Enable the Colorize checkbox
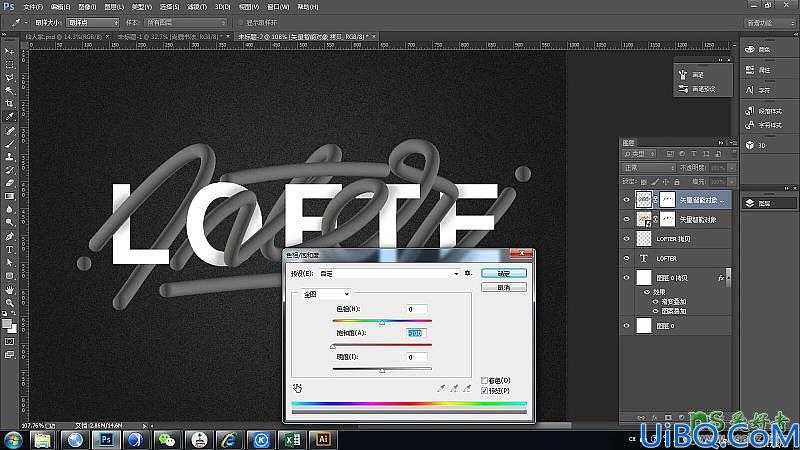The image size is (800, 450). pyautogui.click(x=484, y=381)
